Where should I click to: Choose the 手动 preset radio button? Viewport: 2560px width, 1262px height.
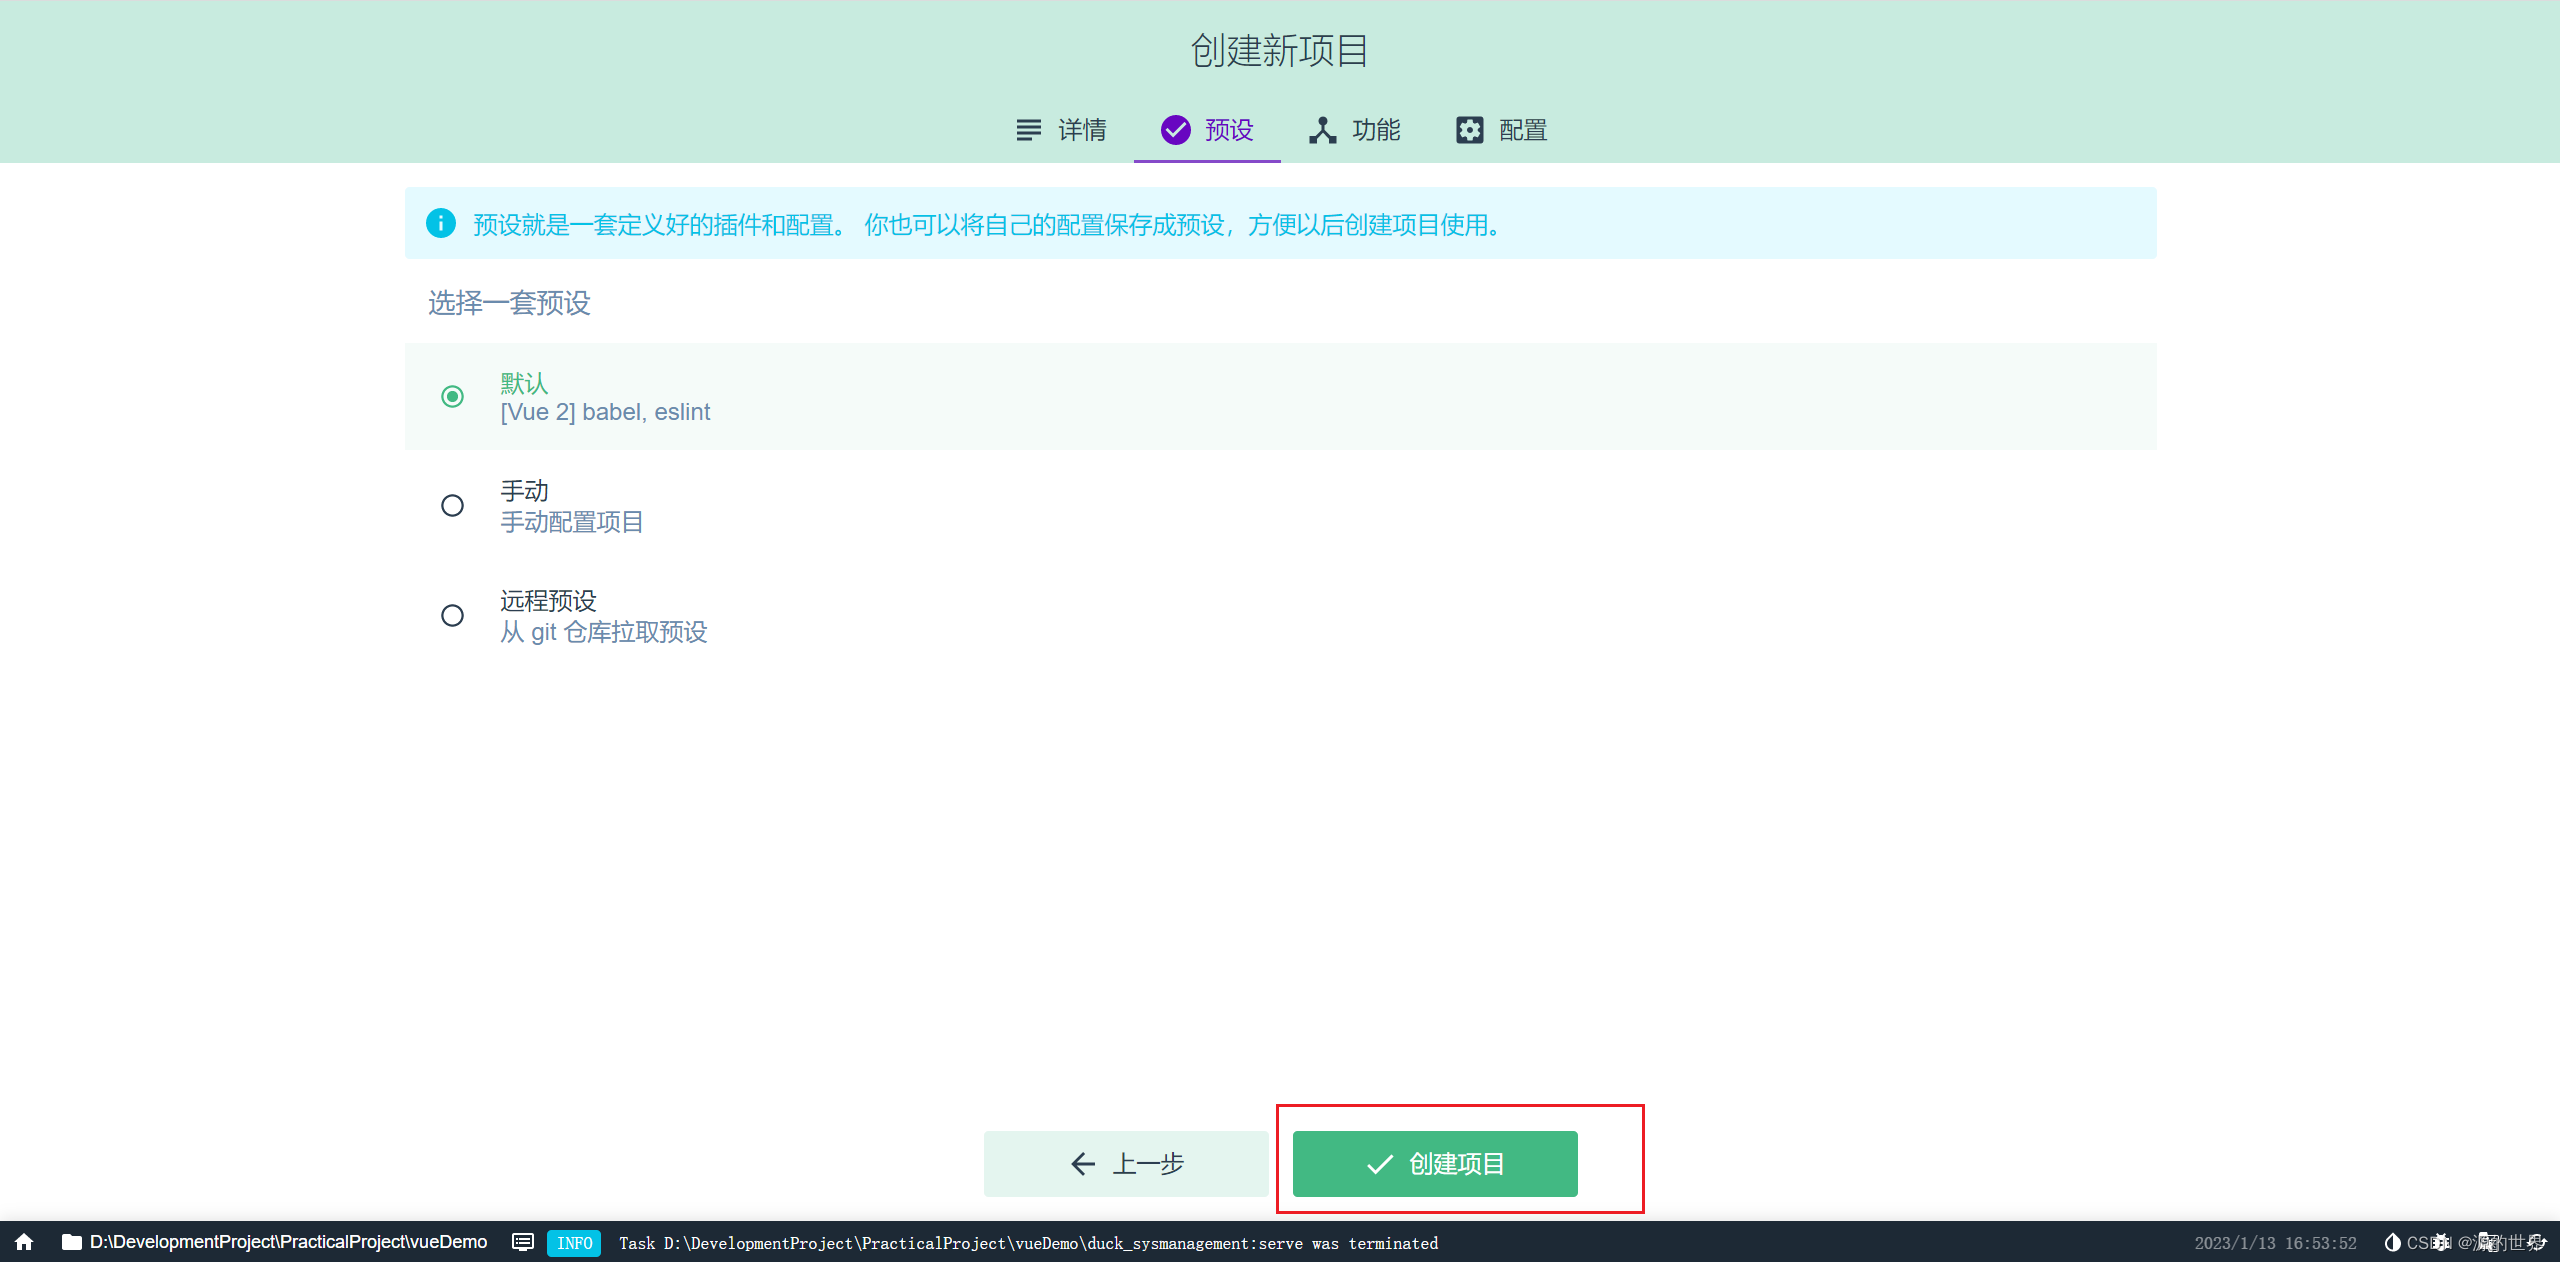pyautogui.click(x=452, y=506)
